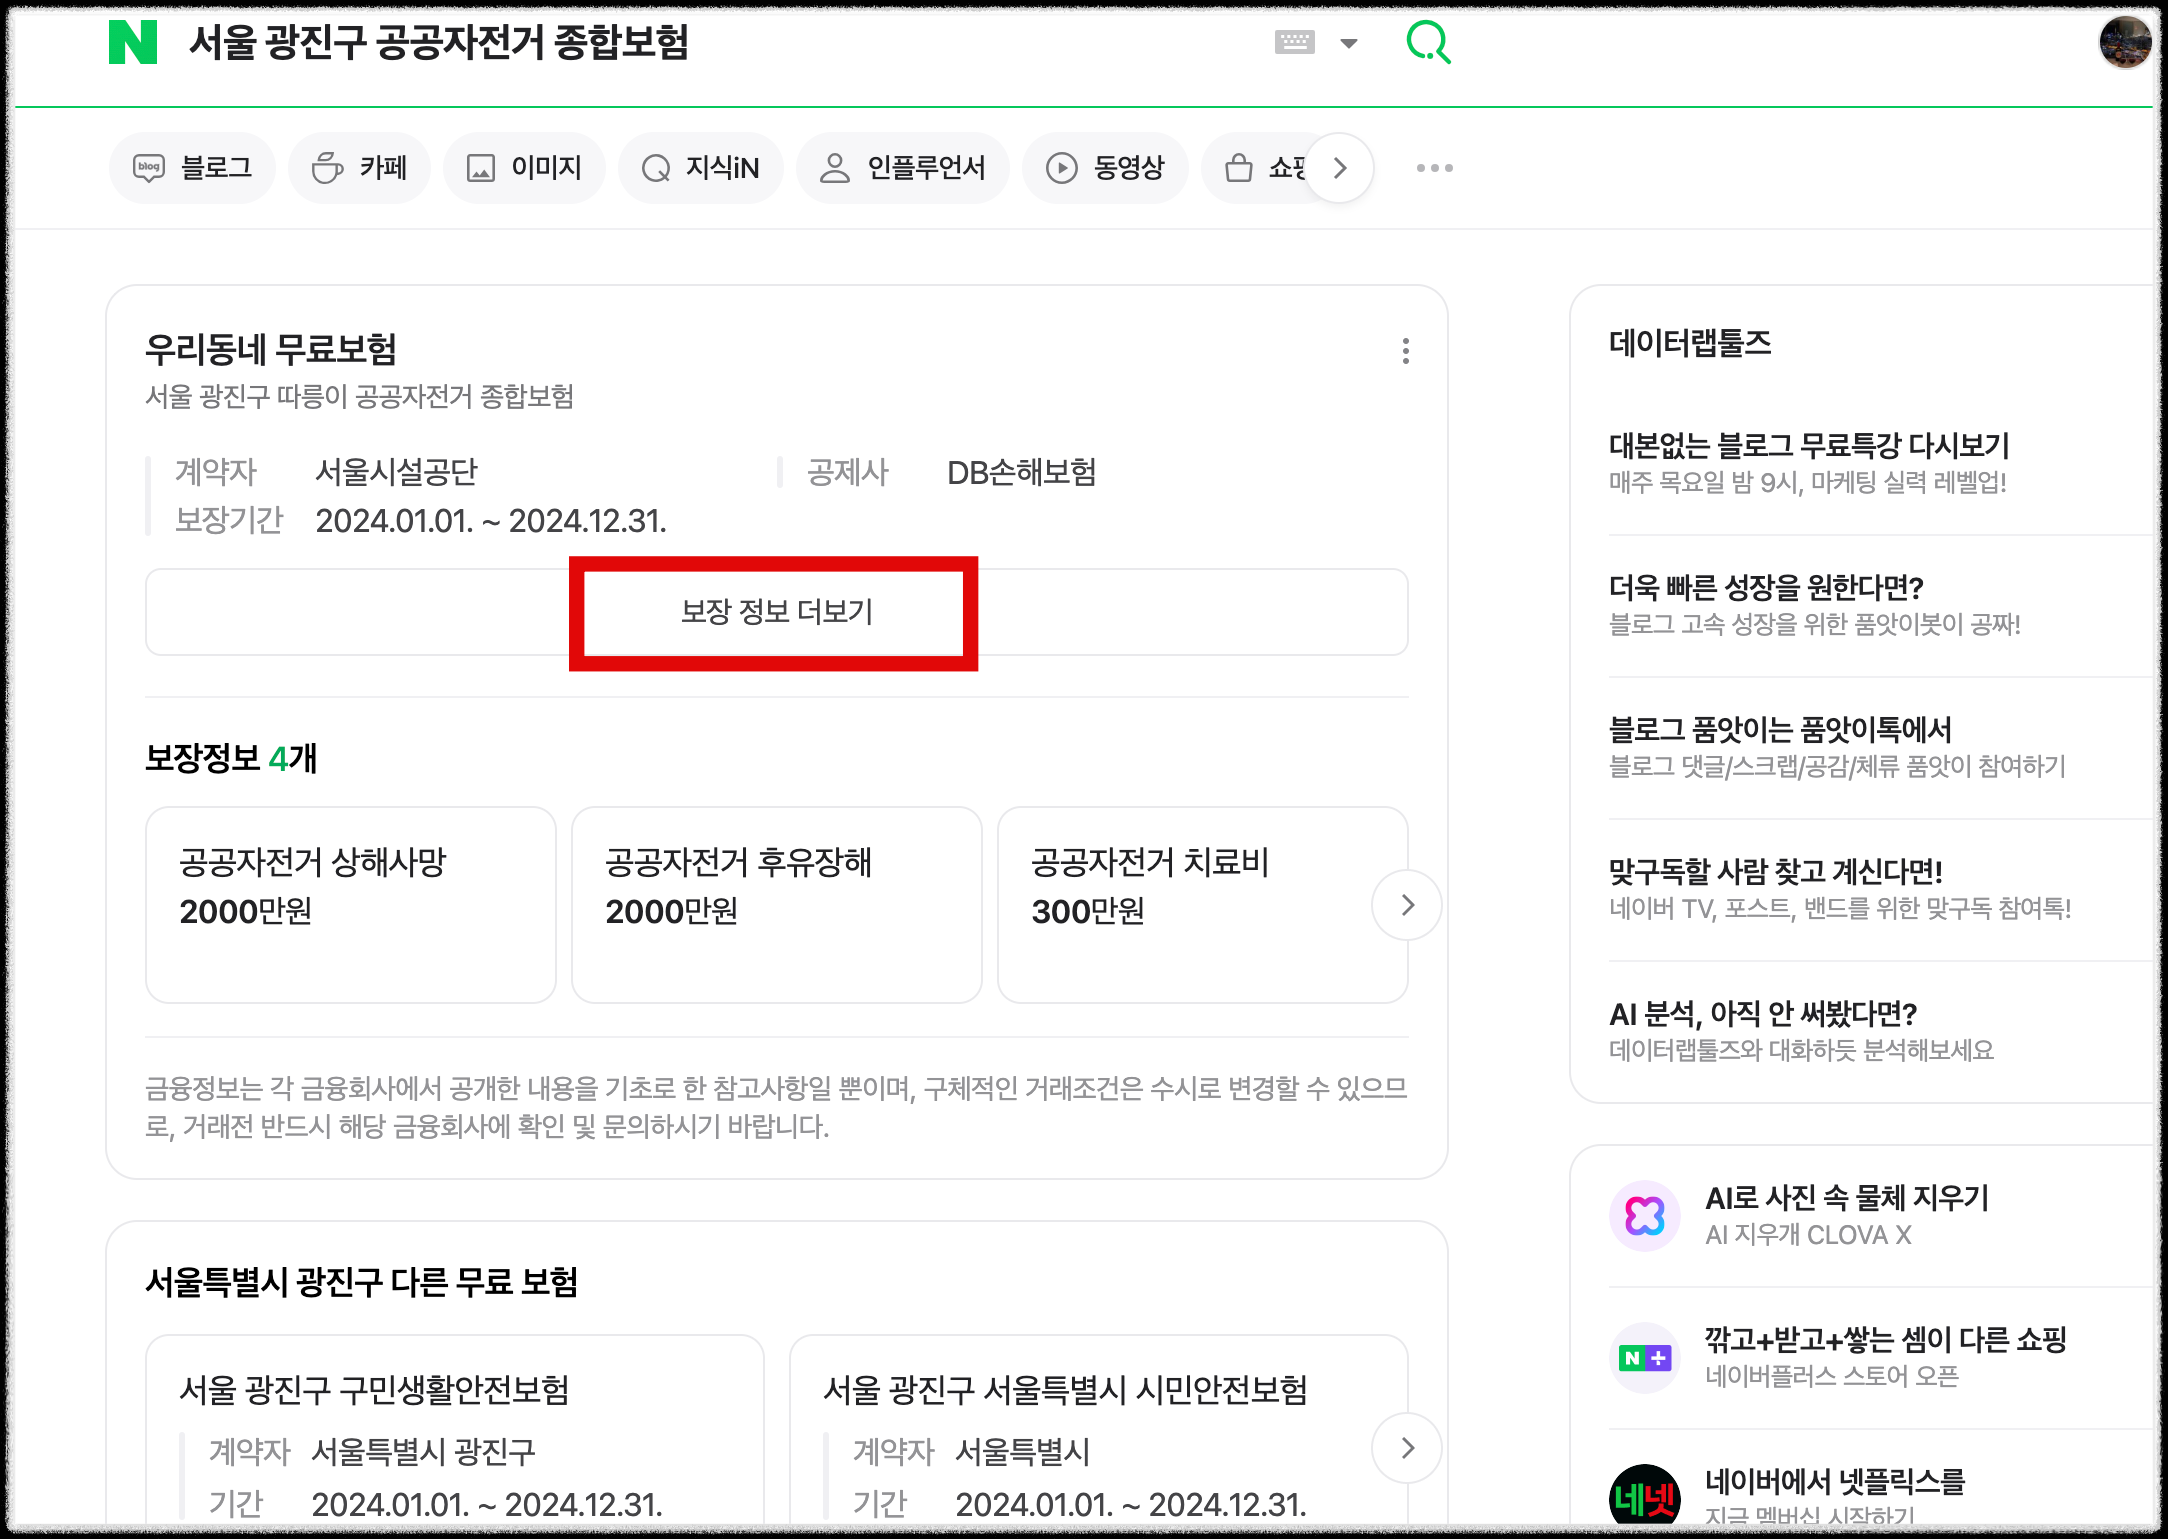Open the more options ellipsis menu

(x=1436, y=168)
